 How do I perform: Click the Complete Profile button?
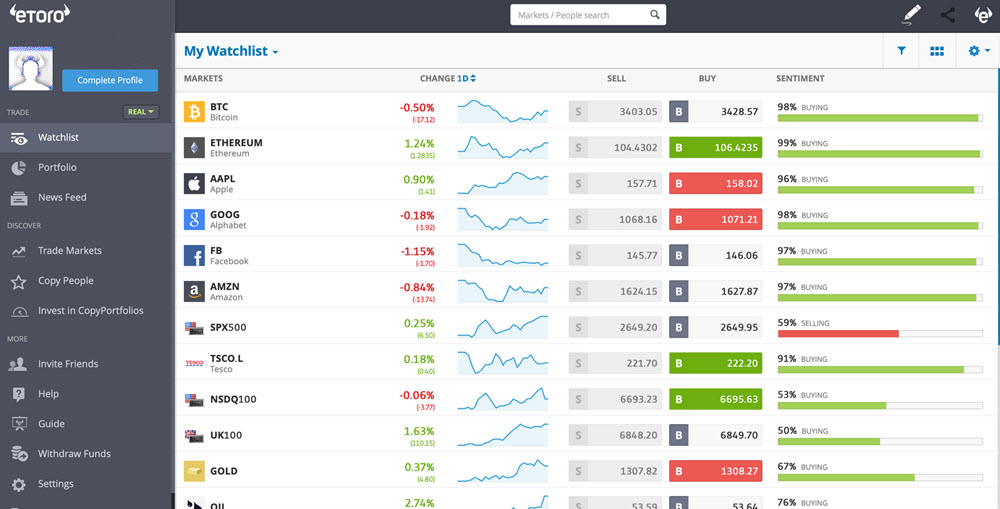point(110,80)
